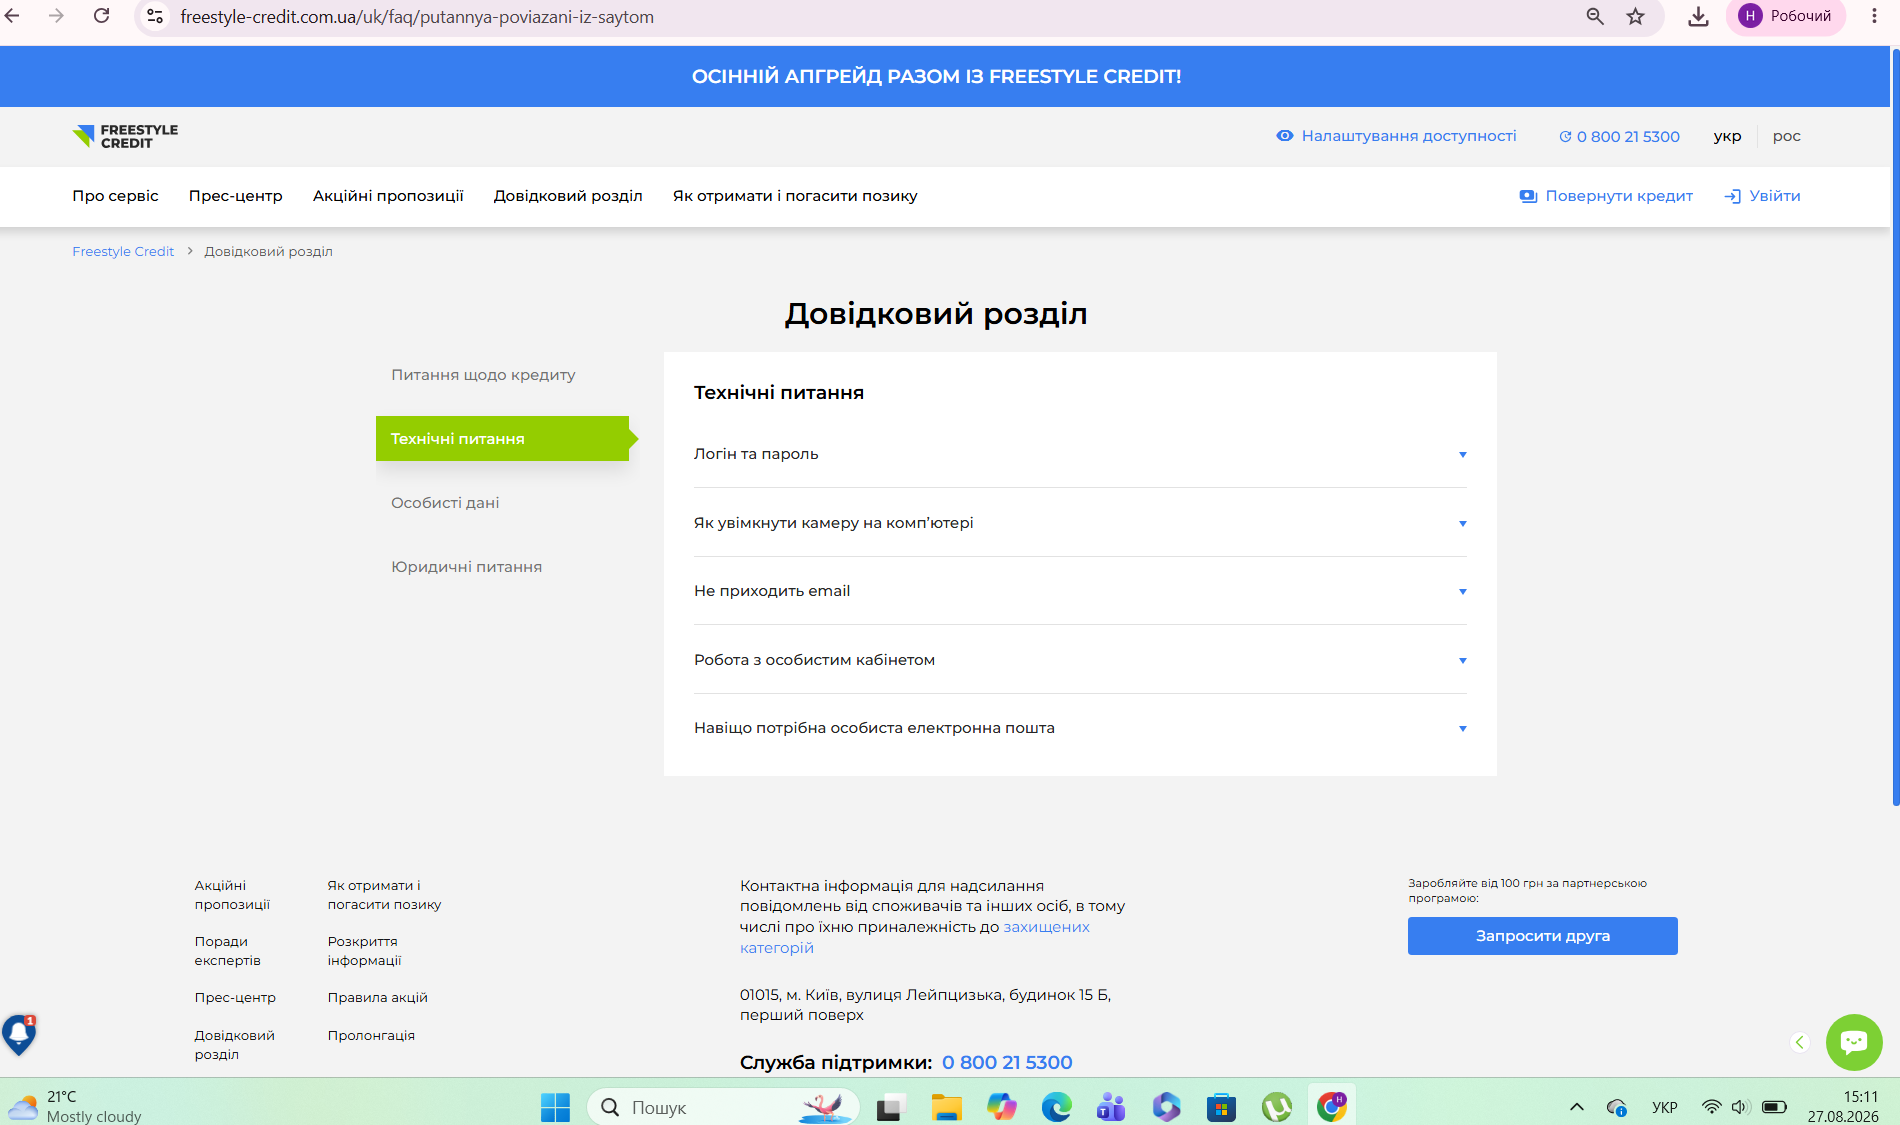1900x1125 pixels.
Task: Select Юридичні питання category
Action: coord(466,567)
